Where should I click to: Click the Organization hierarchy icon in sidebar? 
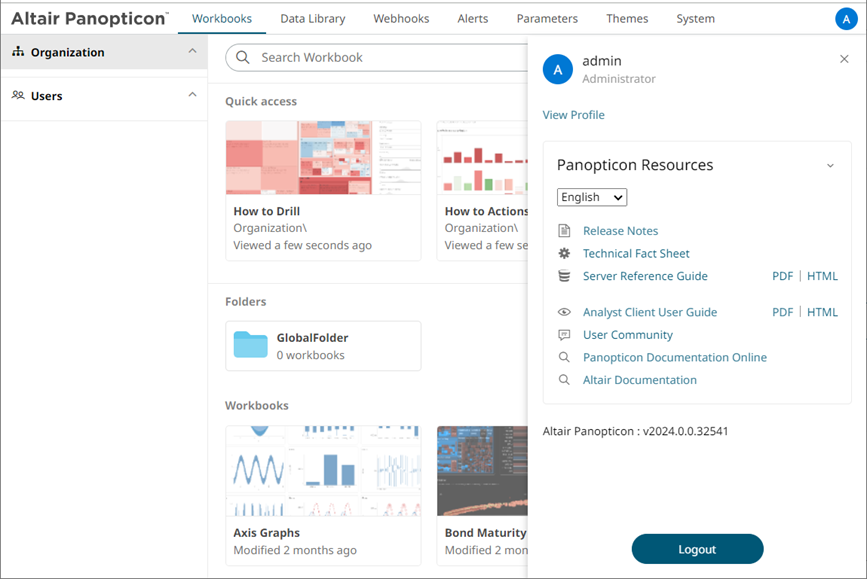click(x=18, y=51)
